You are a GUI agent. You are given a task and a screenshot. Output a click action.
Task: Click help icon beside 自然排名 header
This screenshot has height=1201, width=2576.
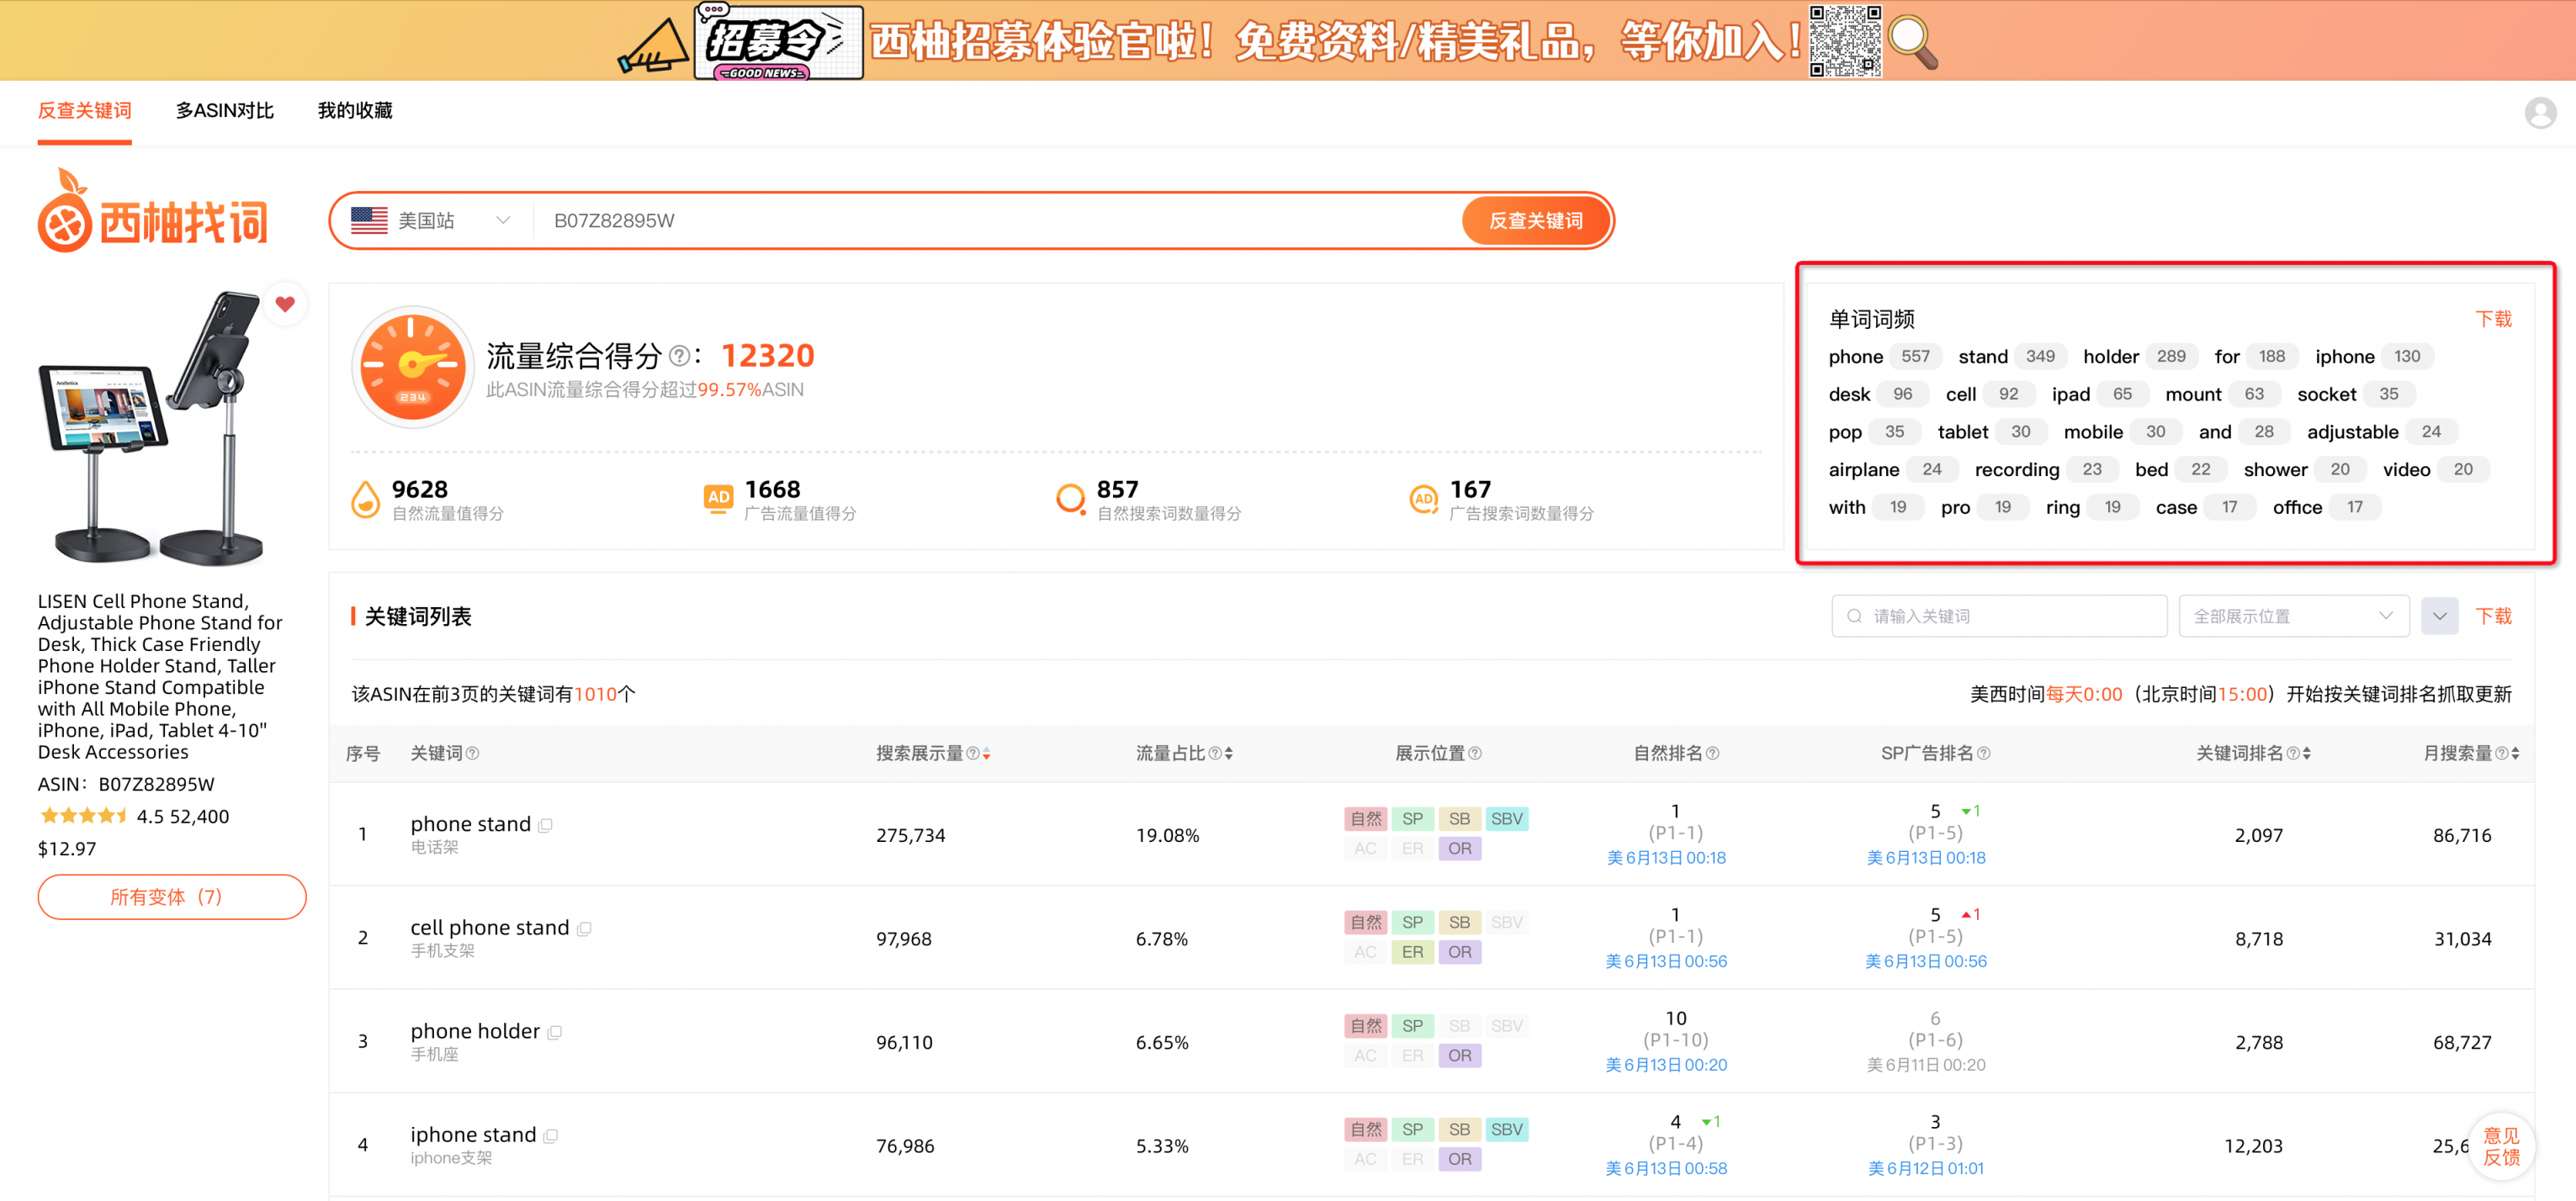click(1712, 753)
